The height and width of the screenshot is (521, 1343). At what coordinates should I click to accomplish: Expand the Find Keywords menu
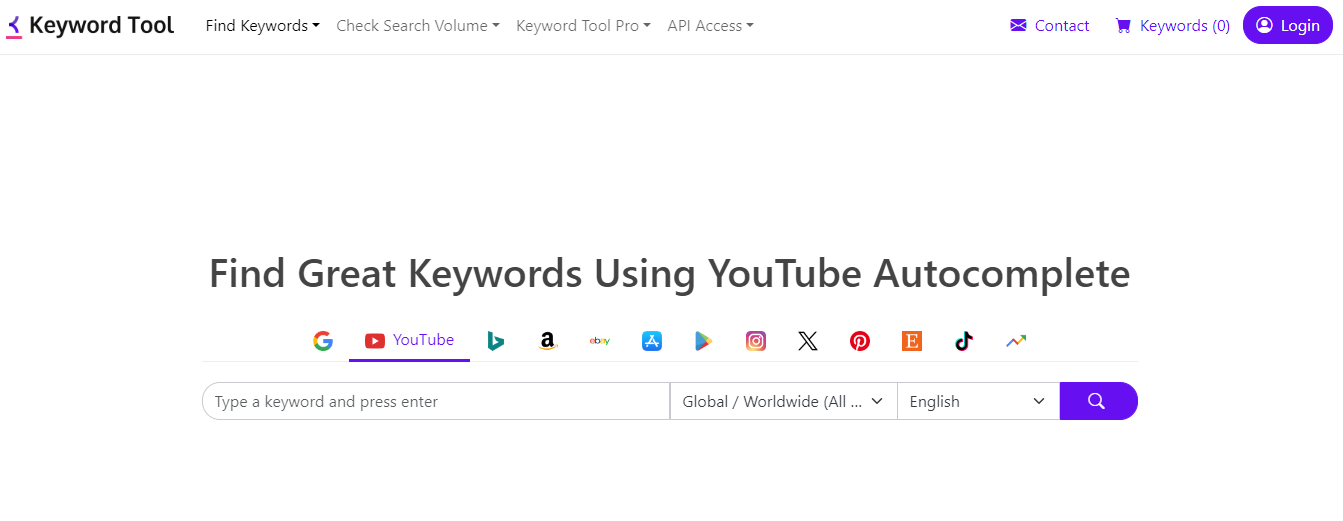coord(263,26)
